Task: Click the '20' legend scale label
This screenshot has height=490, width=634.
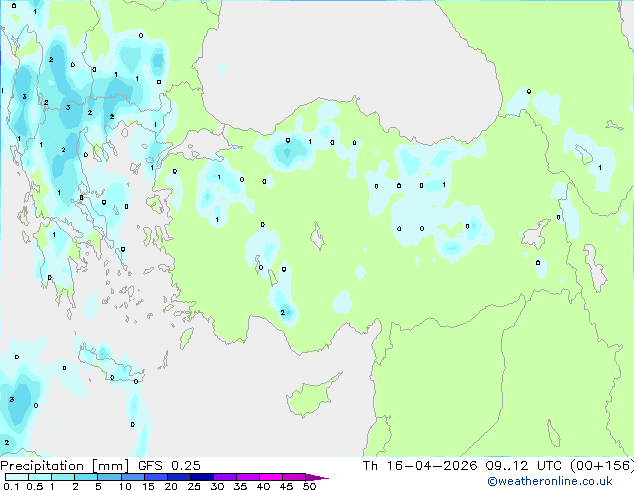Action: coord(171,486)
